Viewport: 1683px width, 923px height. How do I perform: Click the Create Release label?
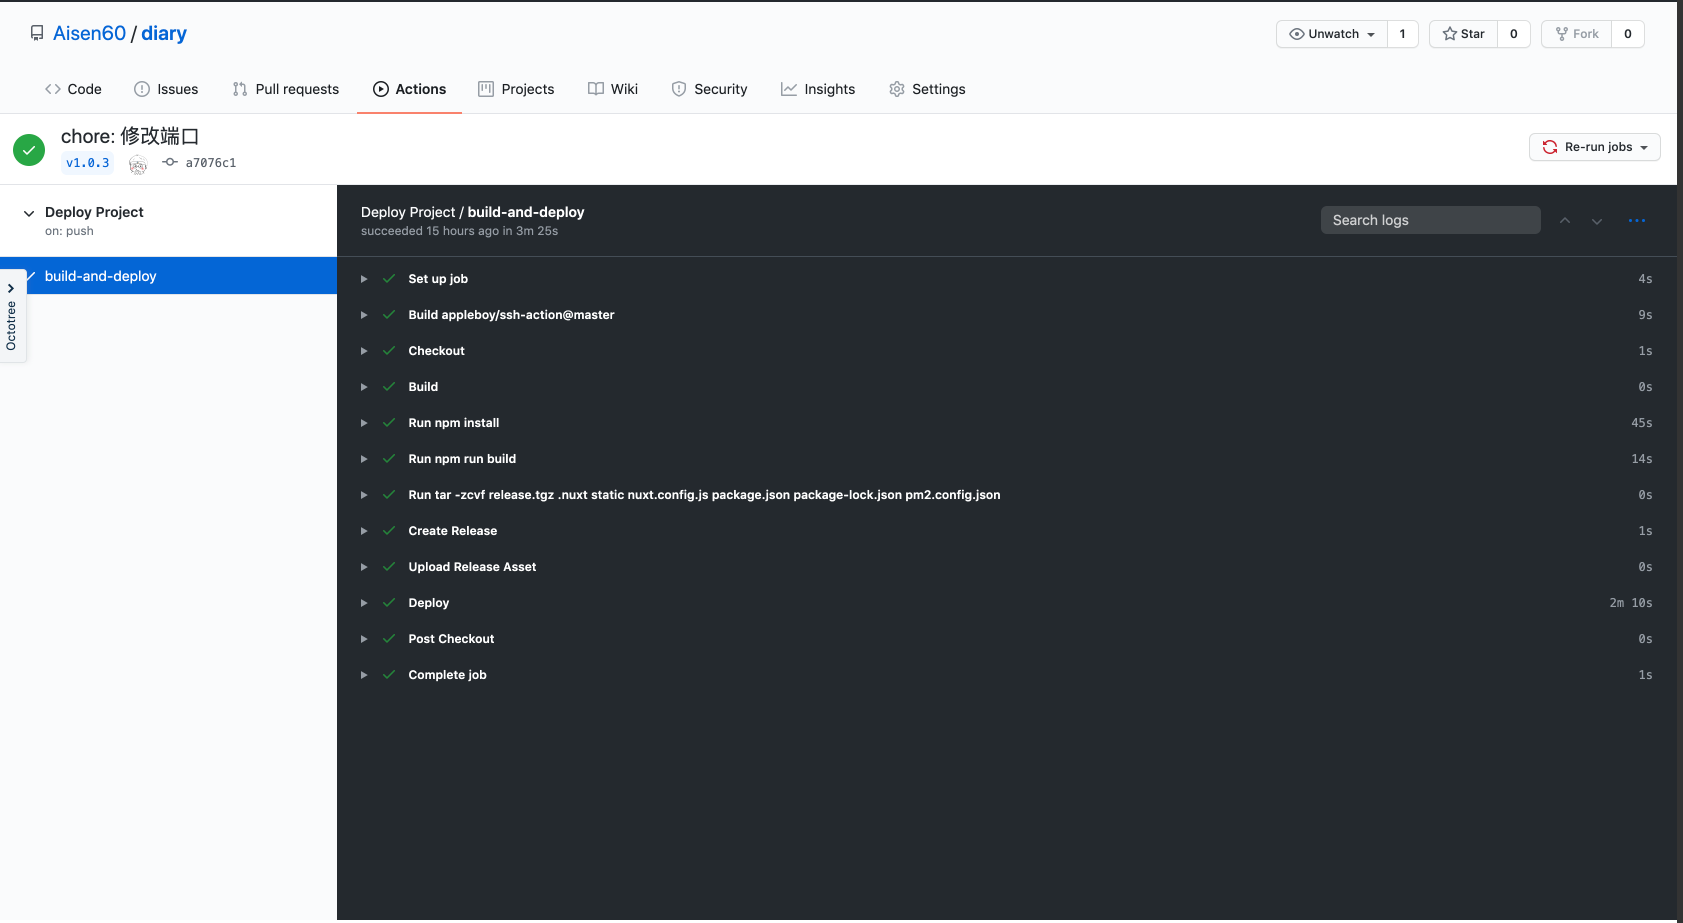[x=452, y=531]
